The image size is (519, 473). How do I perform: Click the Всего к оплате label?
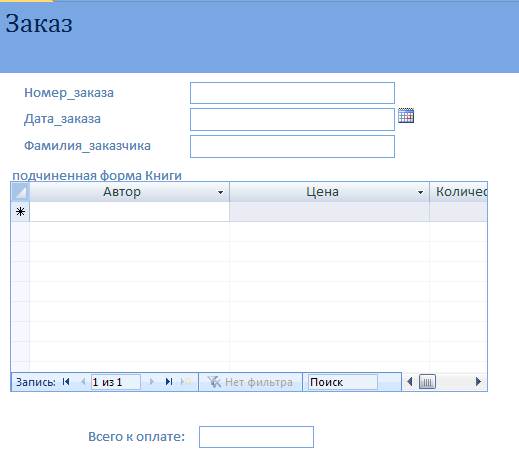pos(136,436)
